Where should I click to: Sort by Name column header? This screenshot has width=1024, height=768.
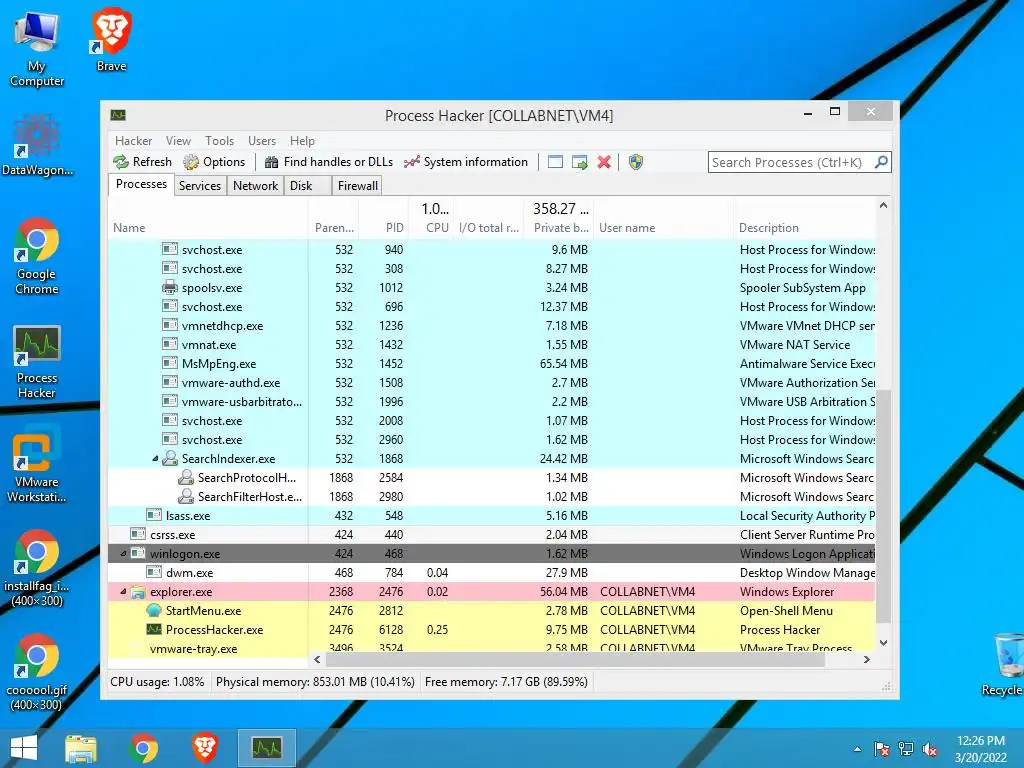[208, 228]
